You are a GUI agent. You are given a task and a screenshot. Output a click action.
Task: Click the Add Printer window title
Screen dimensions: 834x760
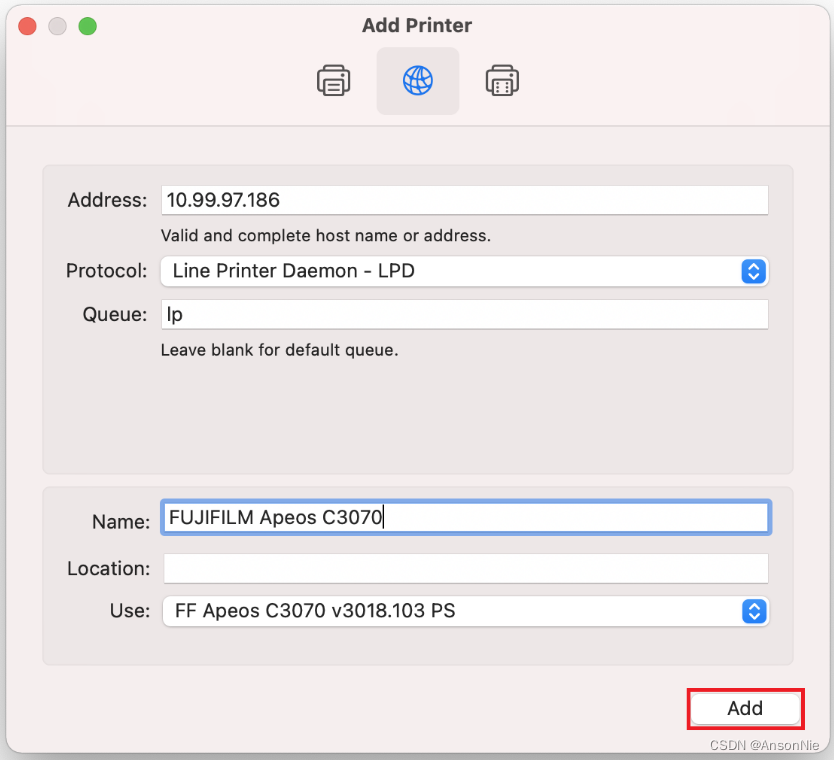click(417, 26)
